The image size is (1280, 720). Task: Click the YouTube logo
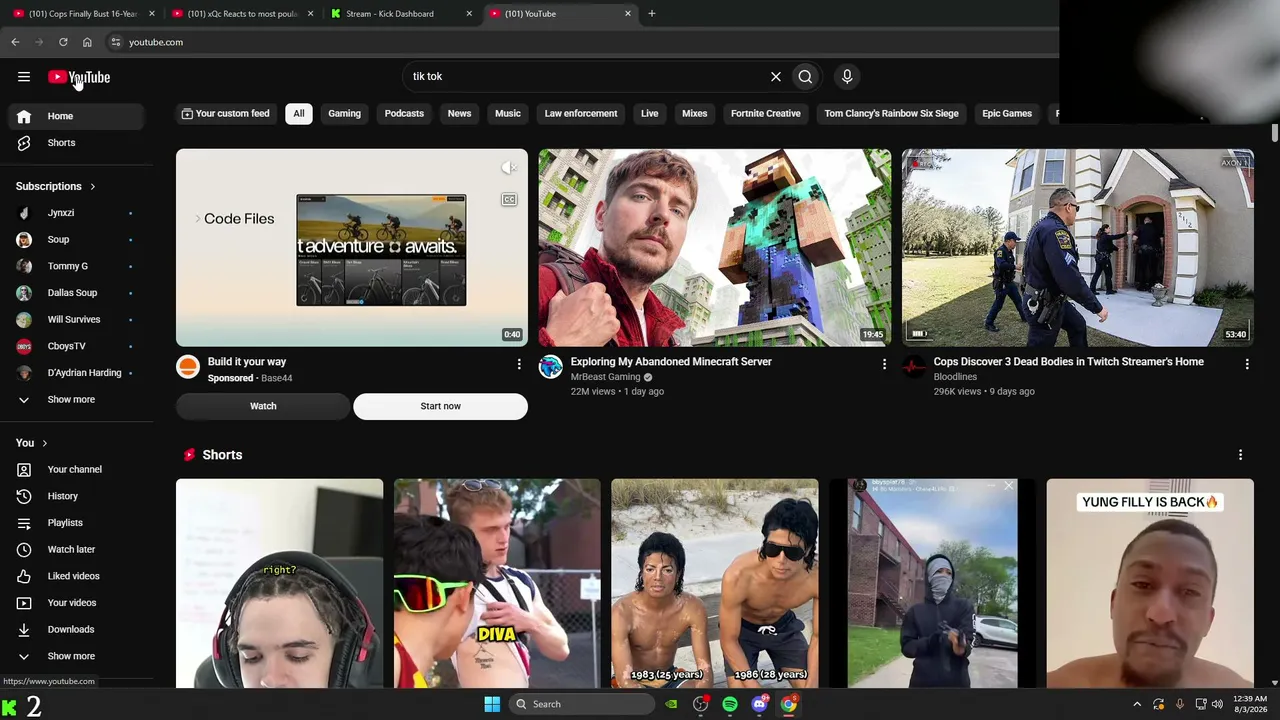pyautogui.click(x=79, y=77)
